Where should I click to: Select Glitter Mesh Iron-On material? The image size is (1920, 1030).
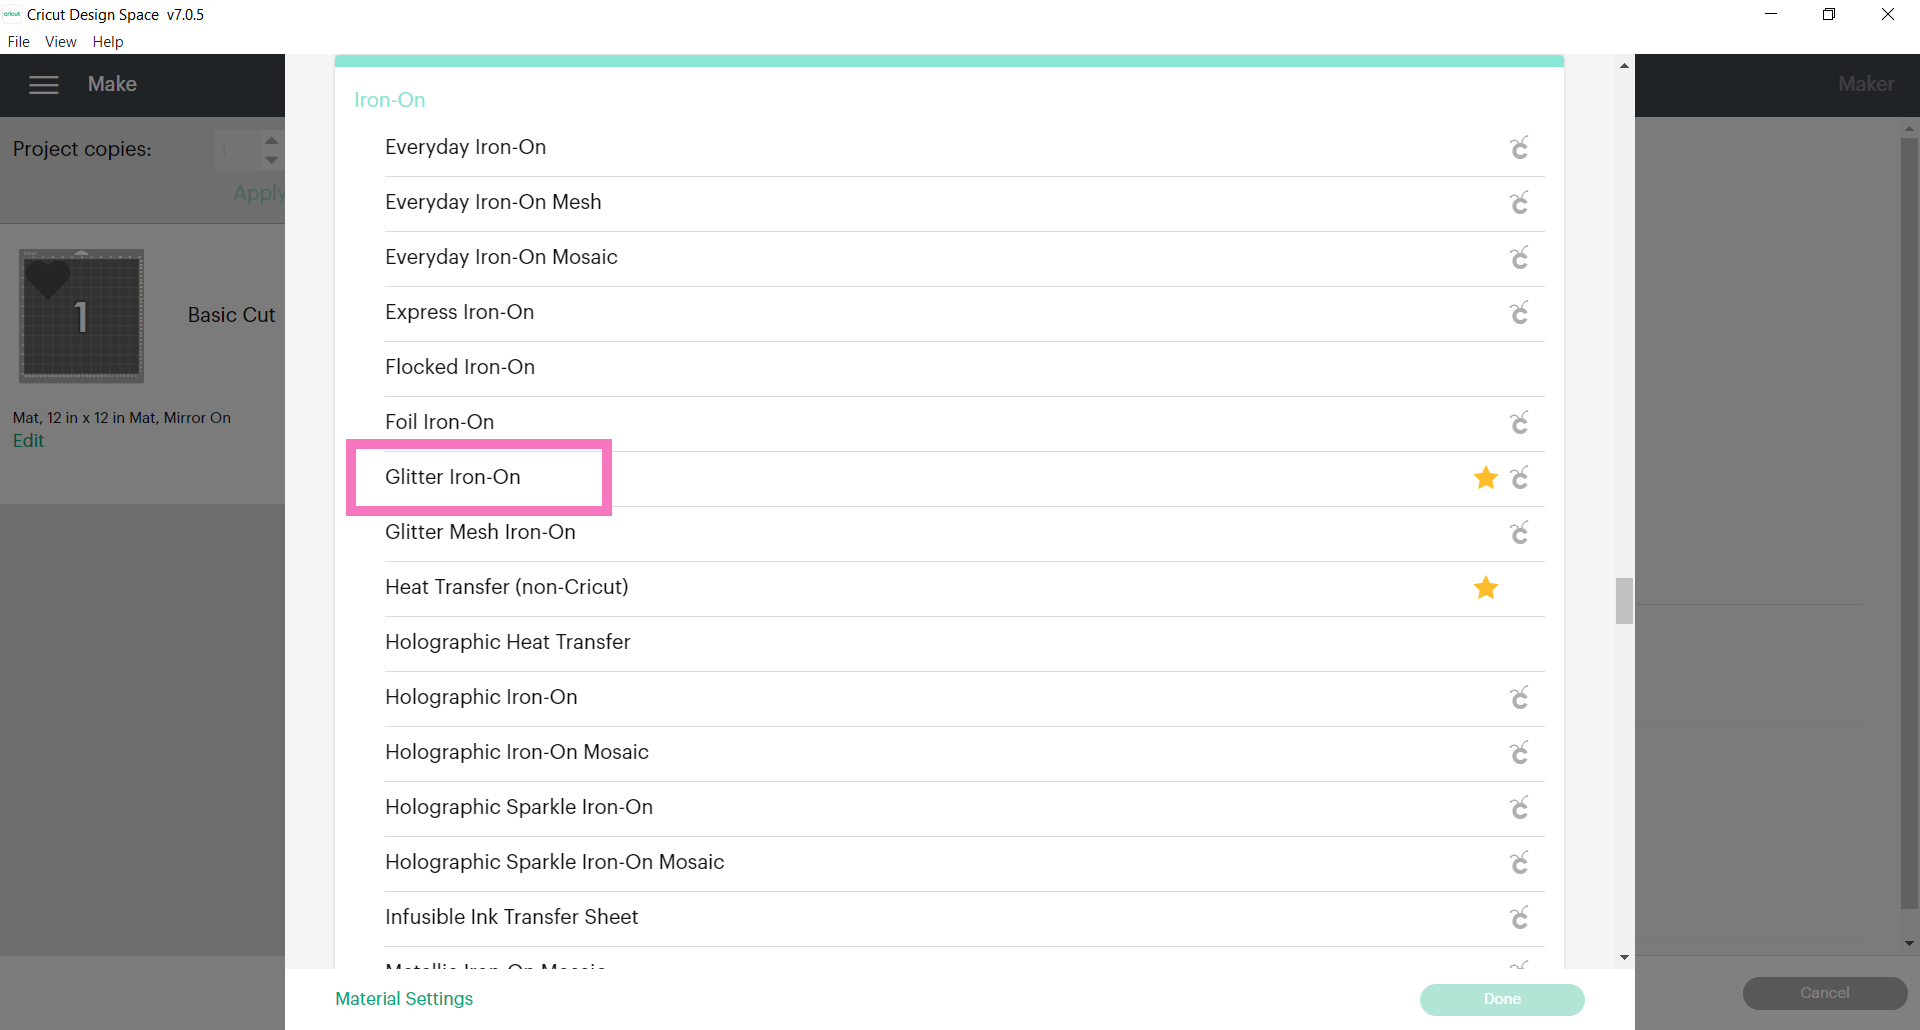point(964,533)
